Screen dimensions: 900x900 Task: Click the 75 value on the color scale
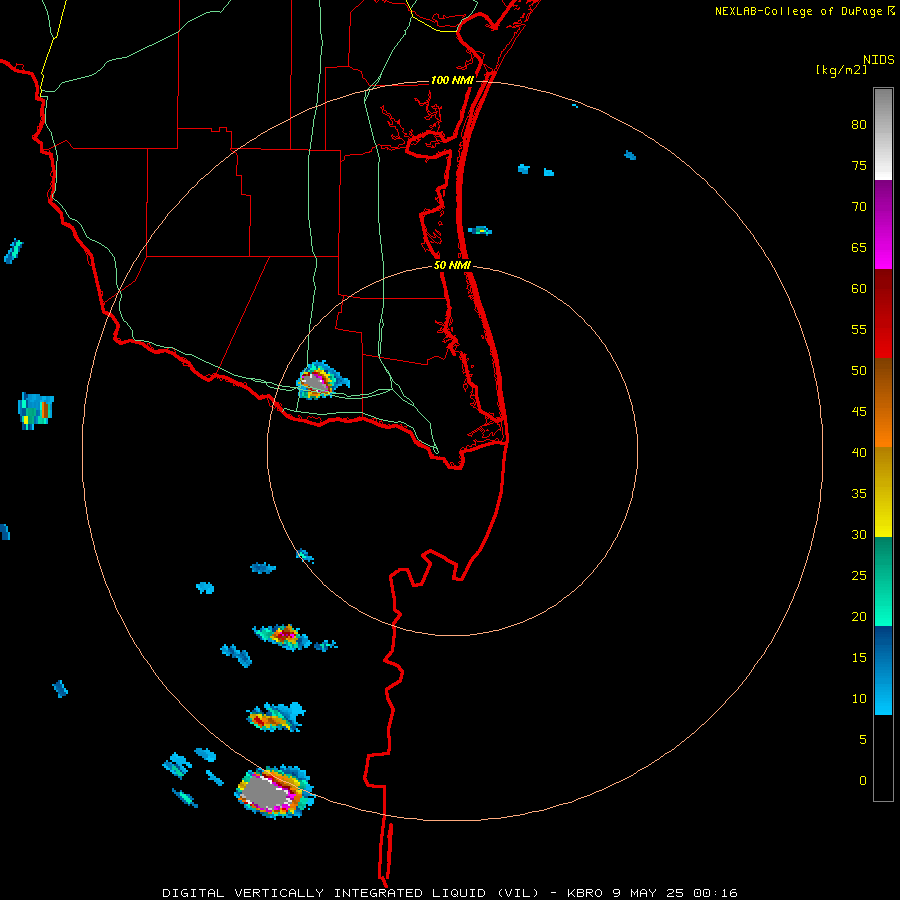859,166
